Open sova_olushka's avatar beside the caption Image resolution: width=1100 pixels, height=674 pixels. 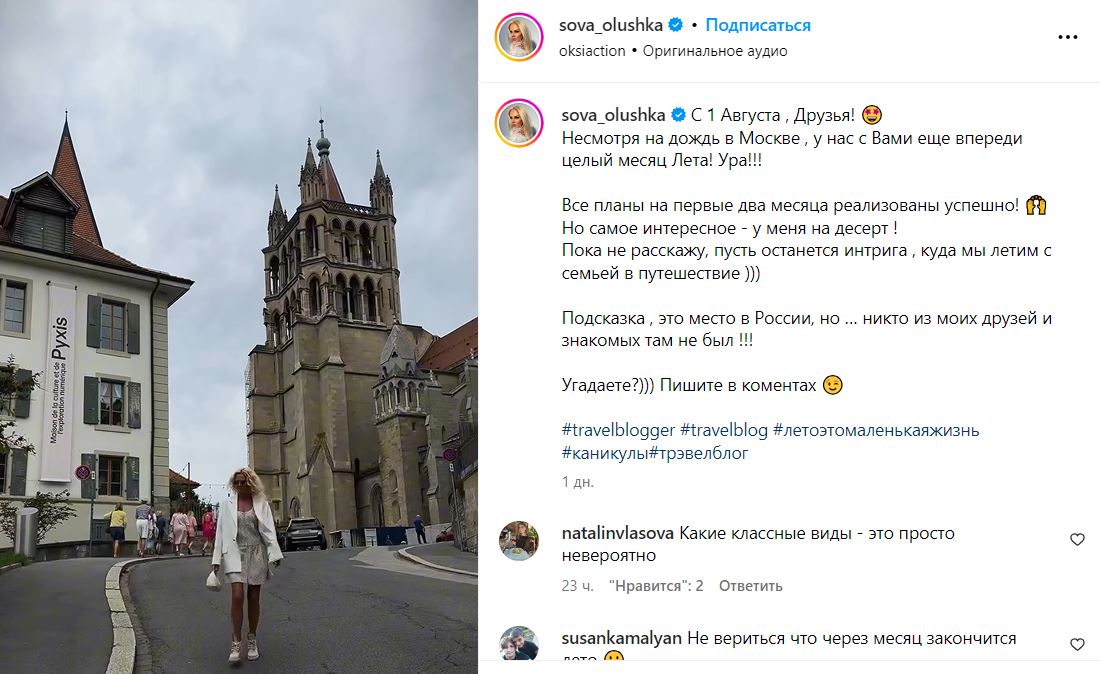click(519, 123)
